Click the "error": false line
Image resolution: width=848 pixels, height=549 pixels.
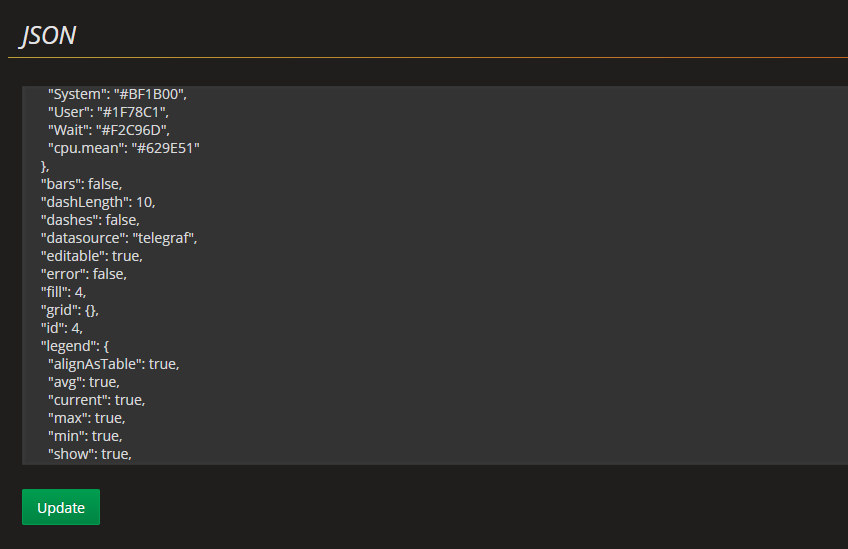(x=84, y=274)
